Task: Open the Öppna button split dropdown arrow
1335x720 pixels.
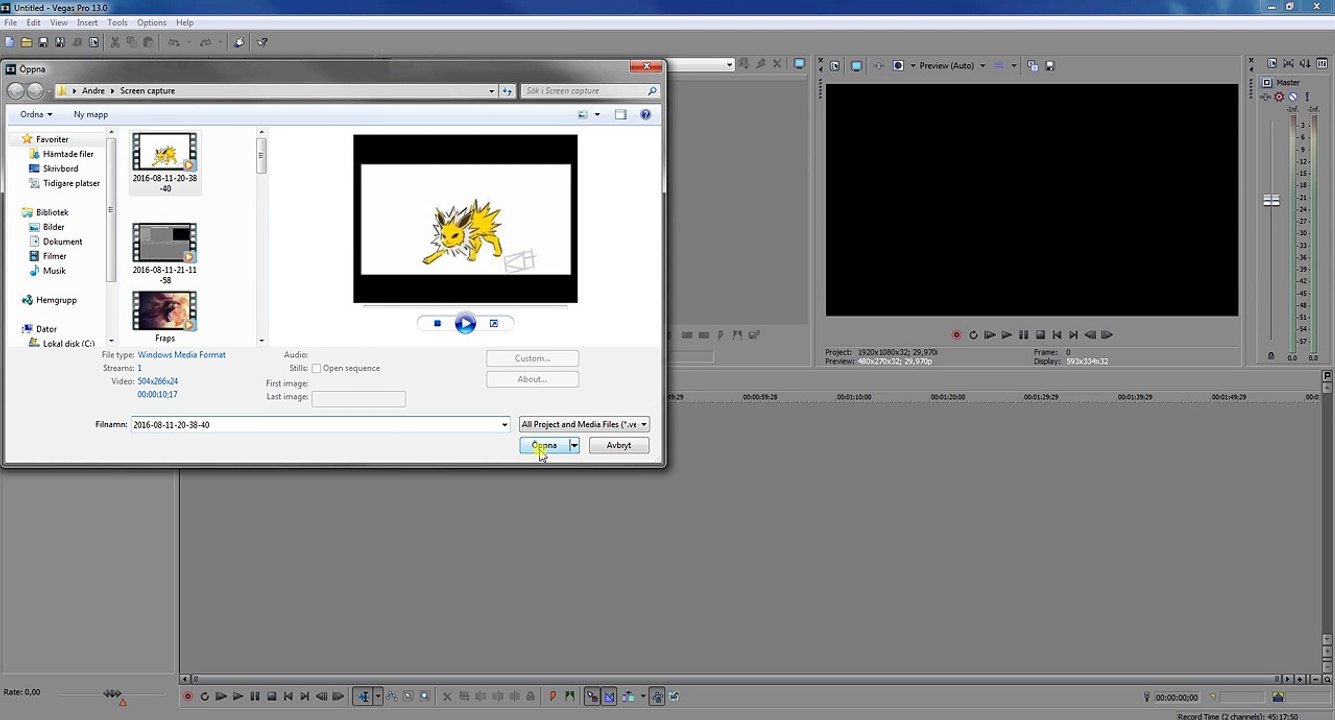Action: coord(574,445)
